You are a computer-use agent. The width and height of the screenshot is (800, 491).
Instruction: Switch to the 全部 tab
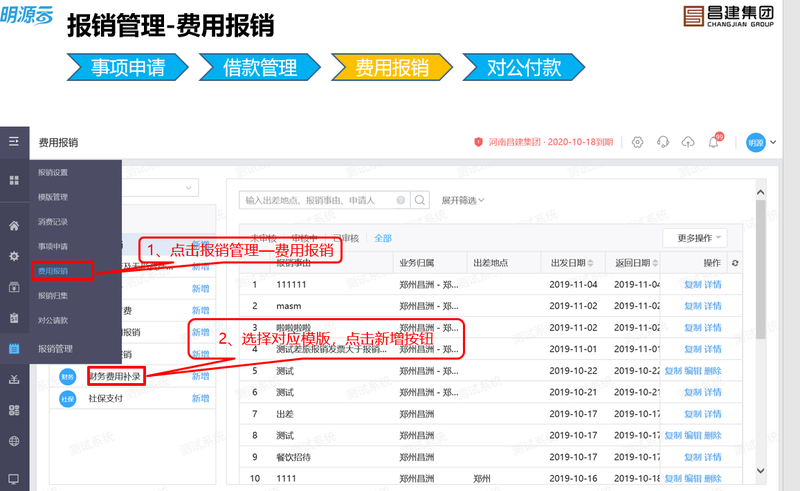(x=383, y=238)
